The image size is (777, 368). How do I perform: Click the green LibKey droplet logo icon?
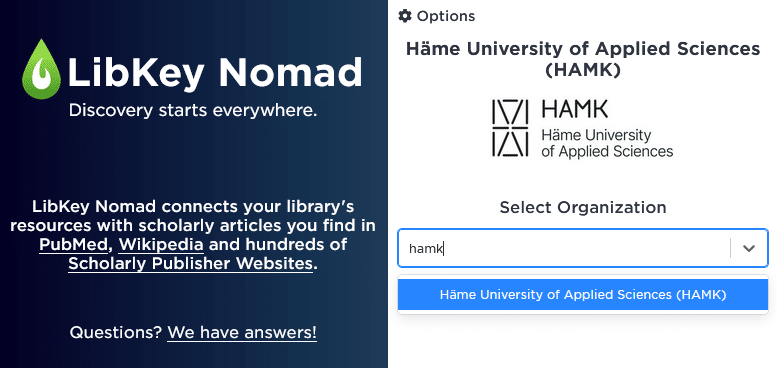click(42, 69)
